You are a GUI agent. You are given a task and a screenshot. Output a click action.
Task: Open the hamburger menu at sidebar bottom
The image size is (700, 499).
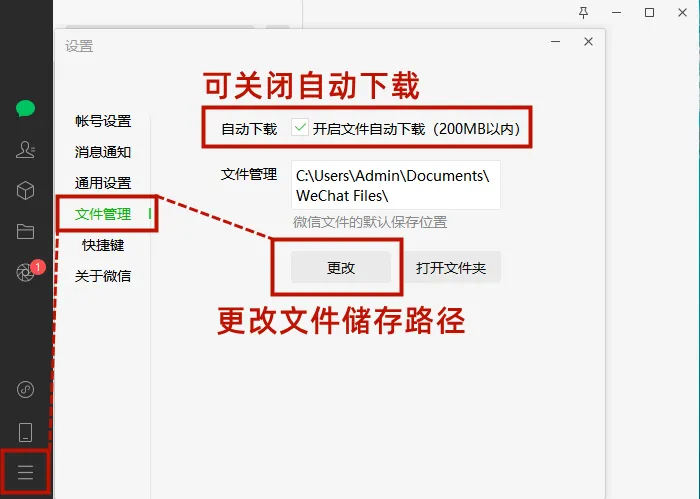[x=25, y=472]
